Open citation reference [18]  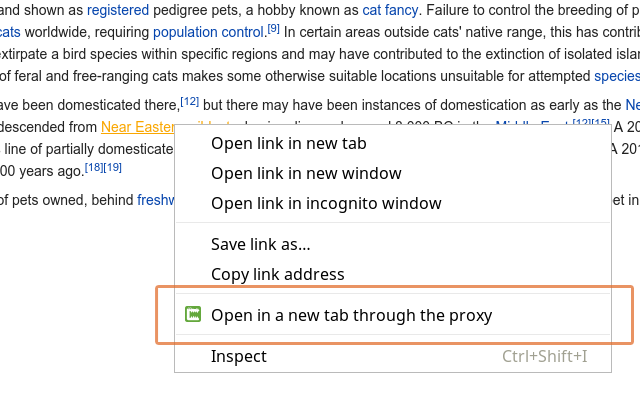coord(94,167)
